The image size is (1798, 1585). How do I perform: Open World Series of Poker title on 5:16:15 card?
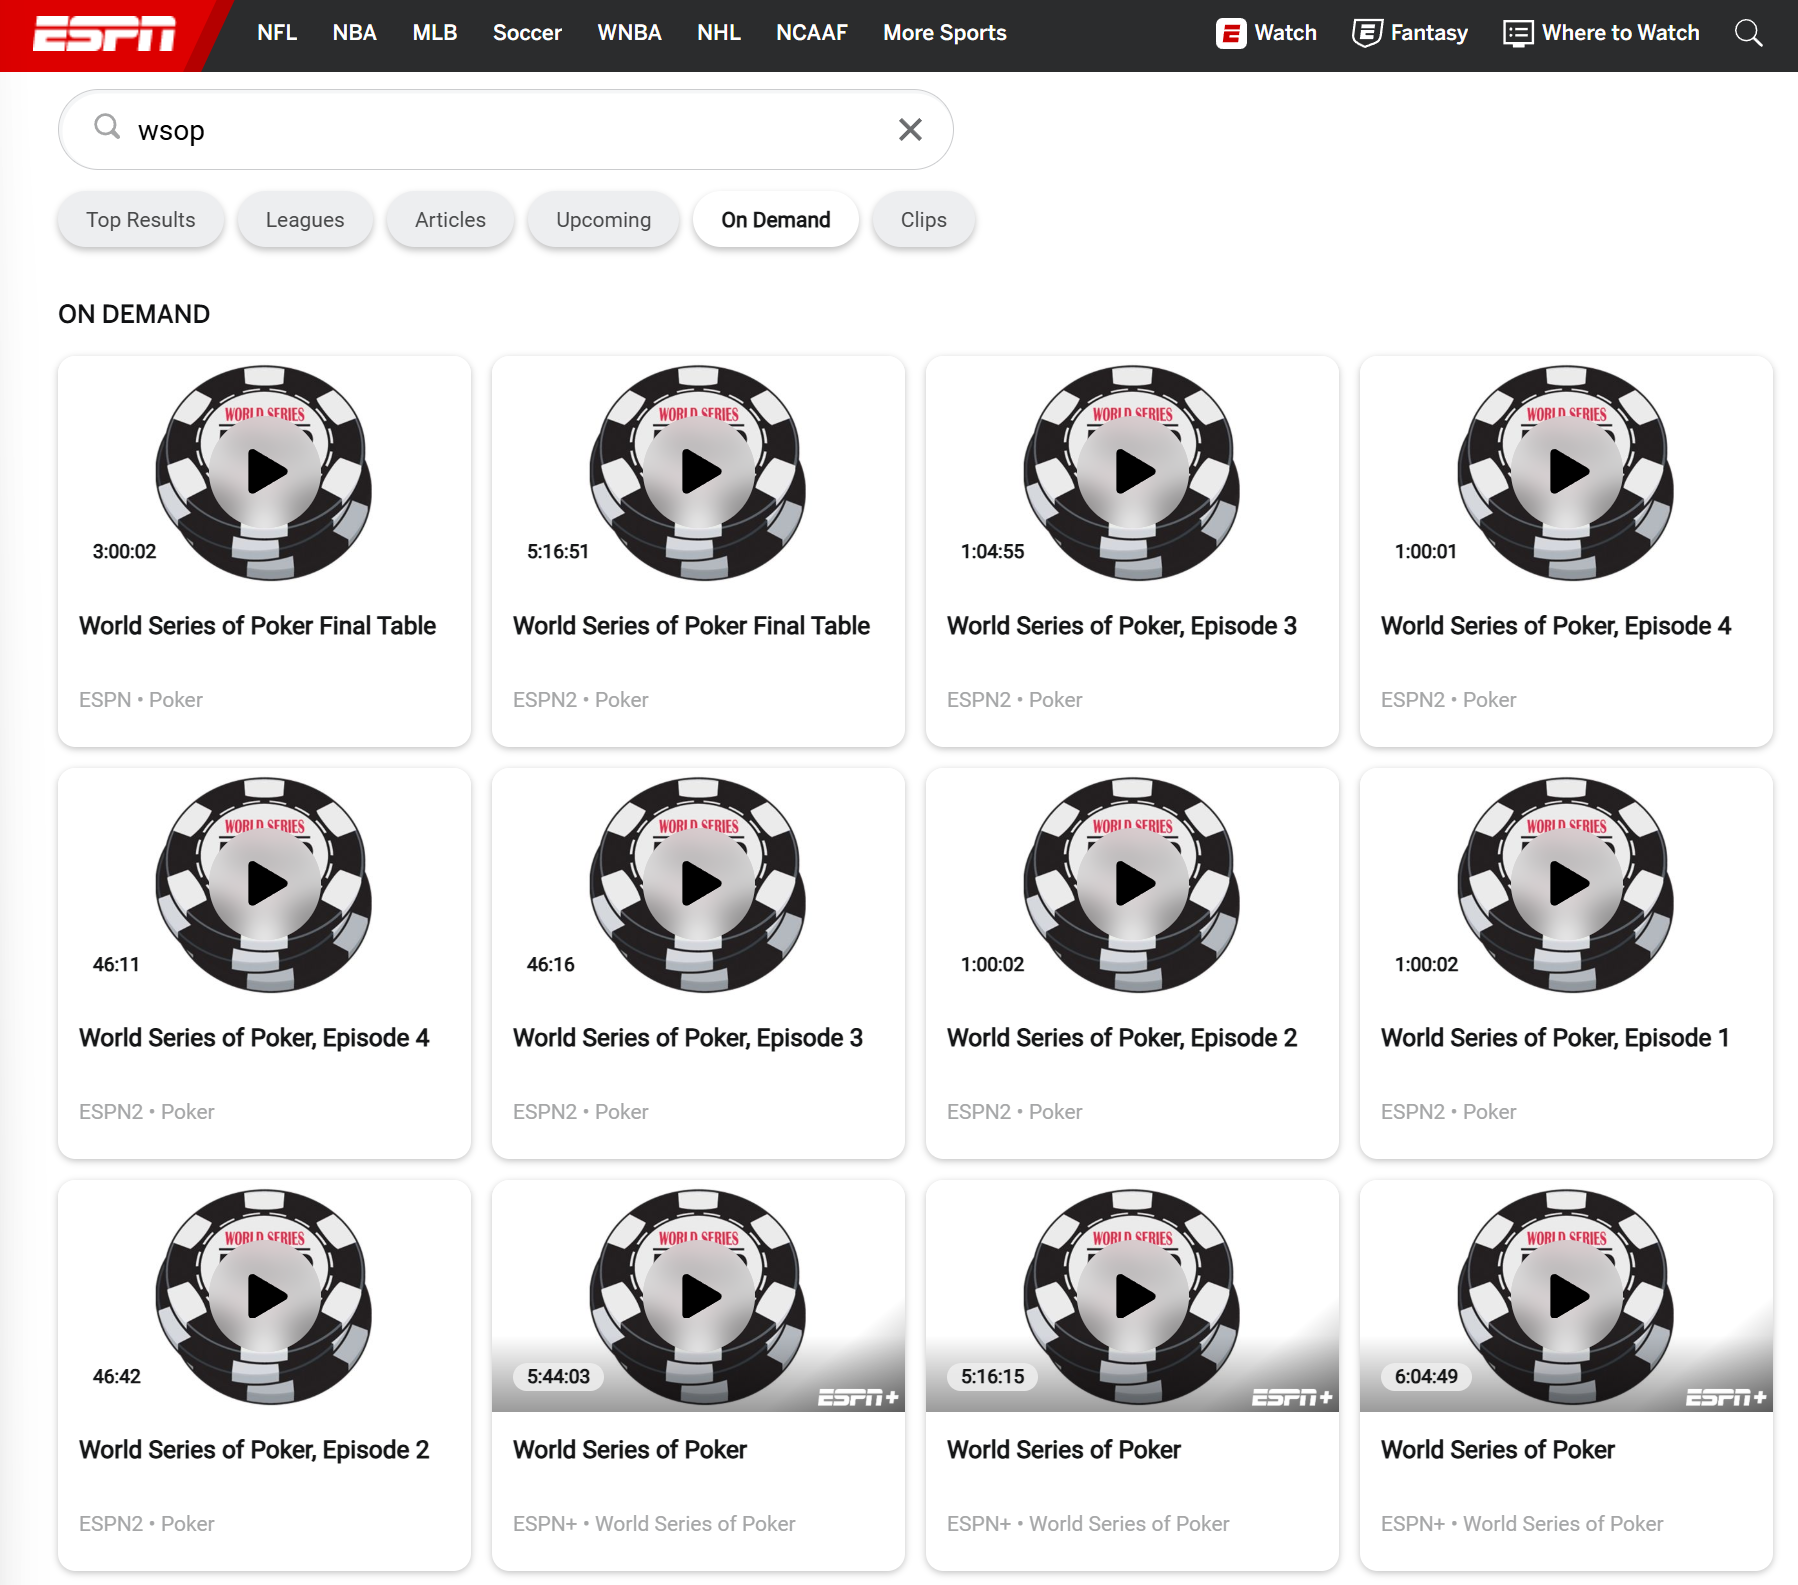pos(1064,1450)
